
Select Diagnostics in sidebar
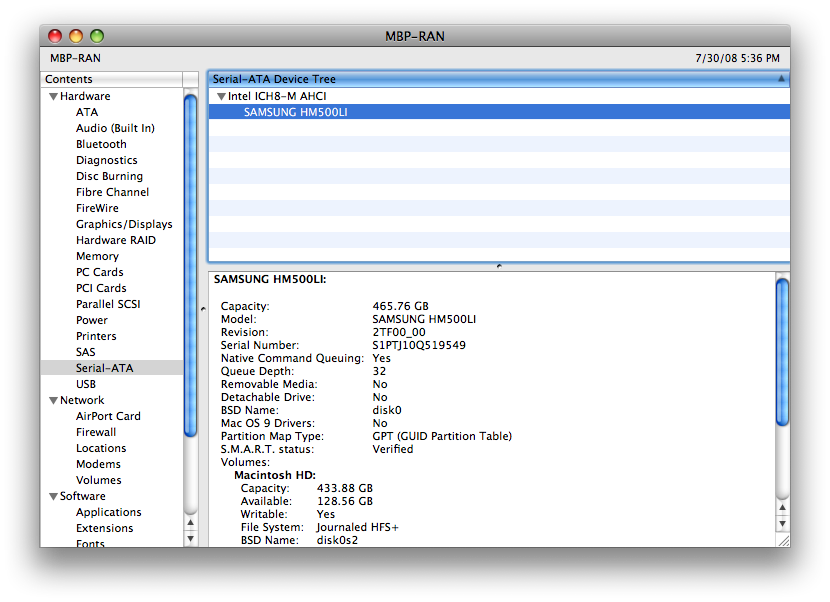click(106, 160)
